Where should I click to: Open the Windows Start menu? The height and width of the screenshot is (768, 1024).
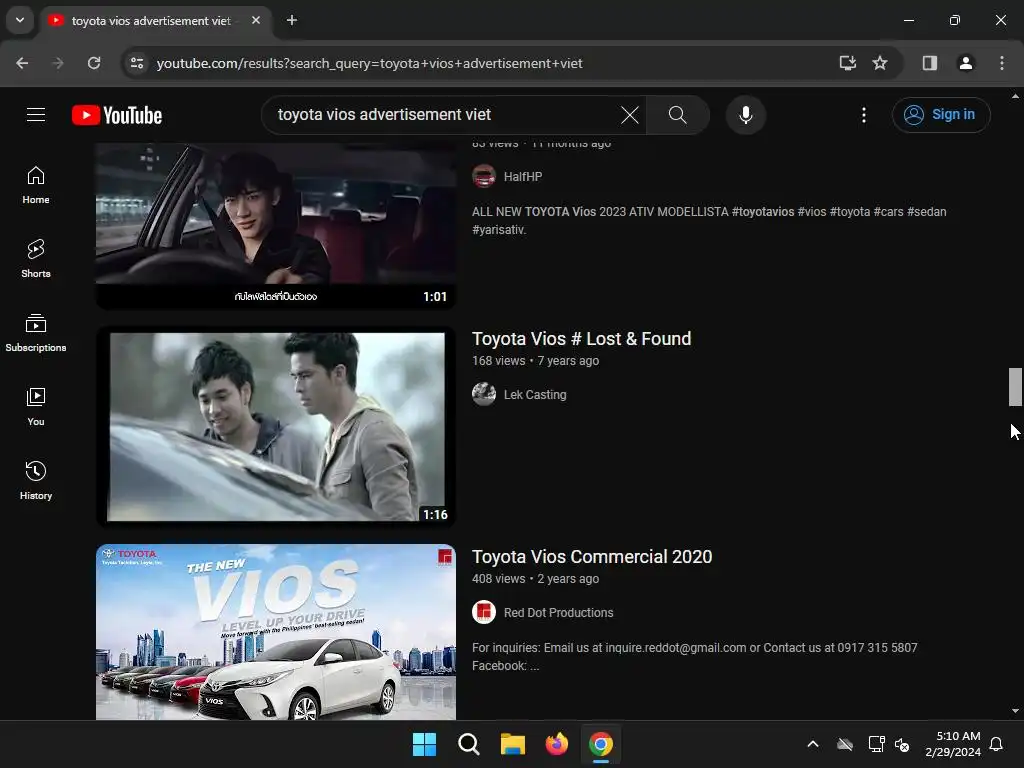[424, 744]
